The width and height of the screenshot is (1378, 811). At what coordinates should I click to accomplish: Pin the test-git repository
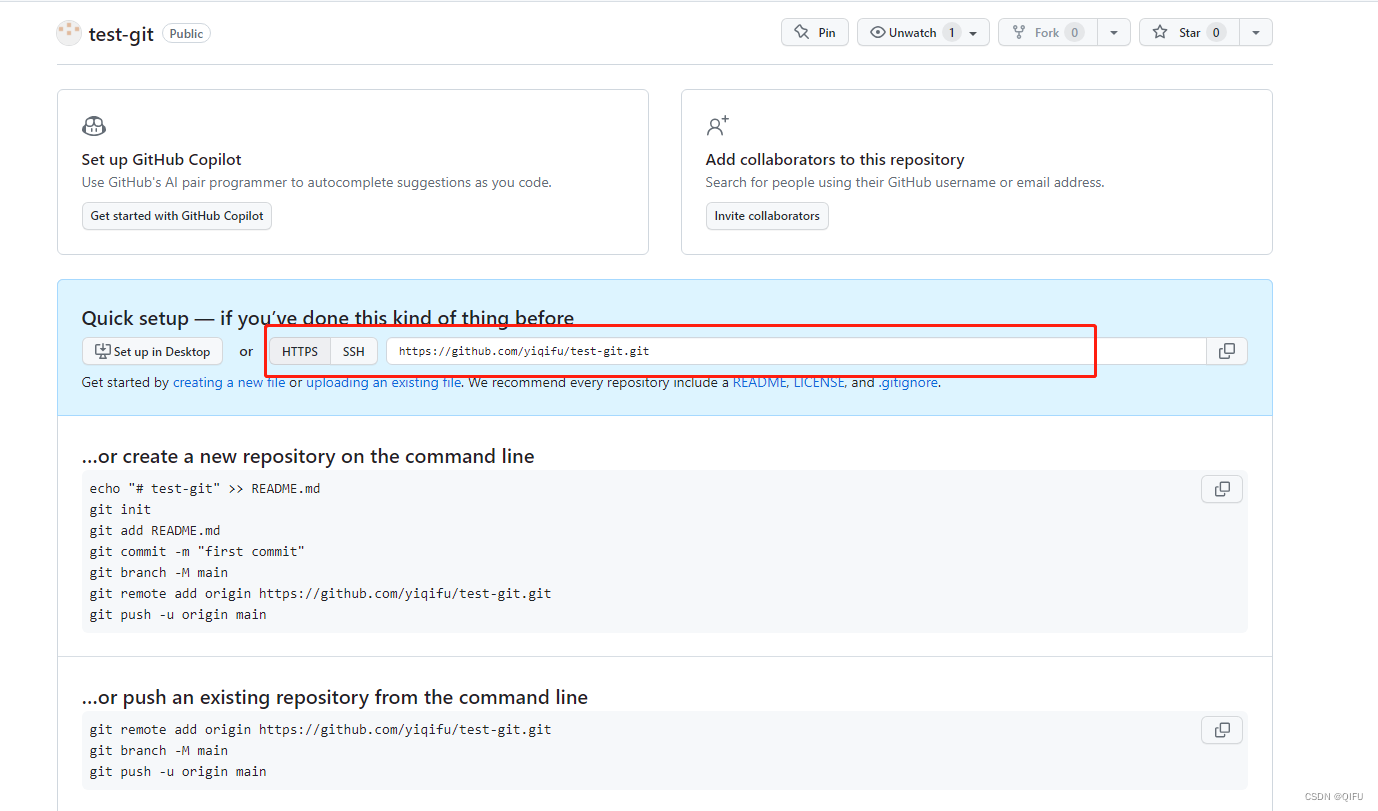click(815, 32)
